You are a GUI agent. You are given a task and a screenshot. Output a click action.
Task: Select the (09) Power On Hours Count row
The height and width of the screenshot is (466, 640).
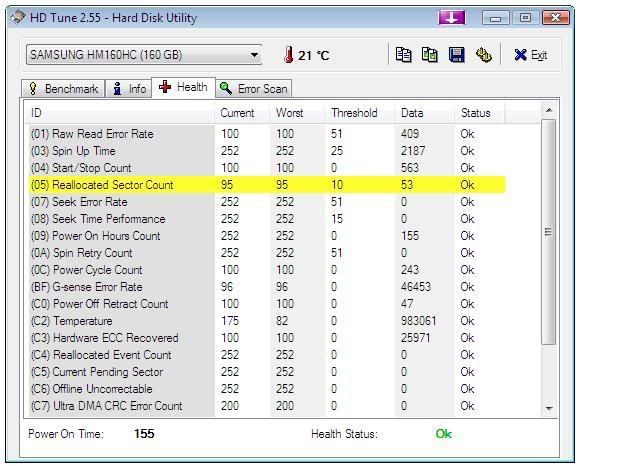(265, 236)
